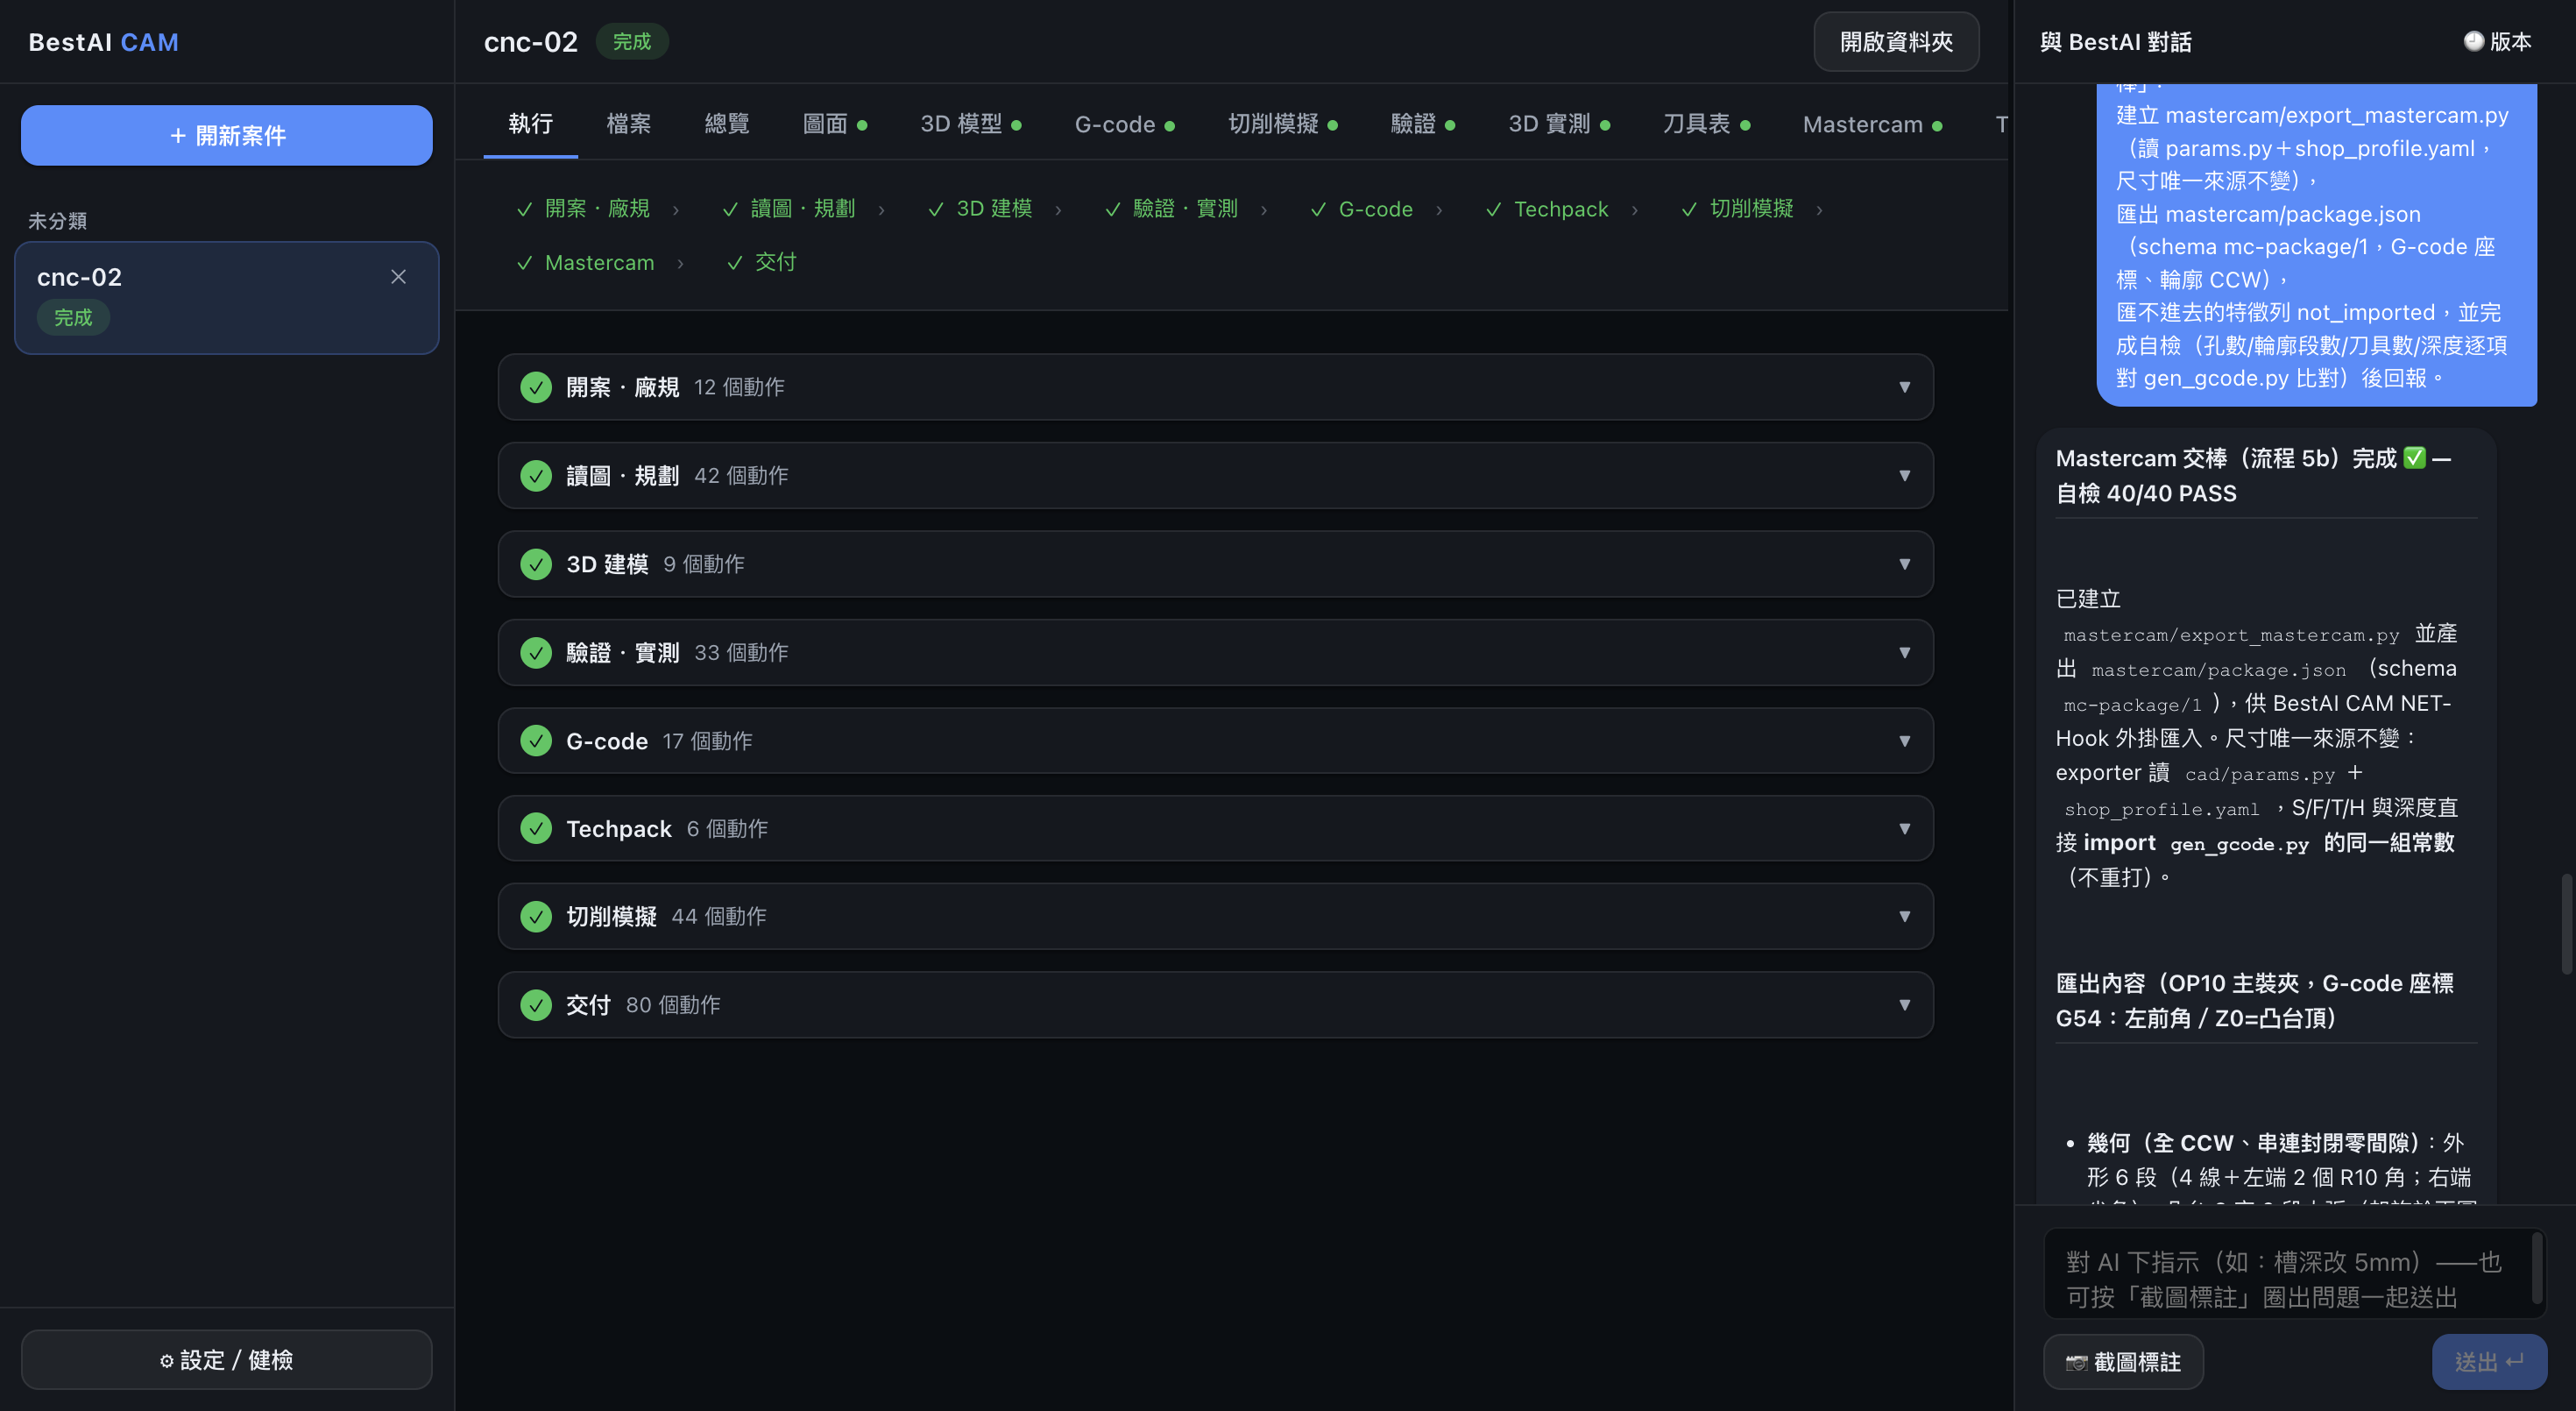
Task: Click the 截圖標註 screenshot annotate button
Action: coord(2123,1361)
